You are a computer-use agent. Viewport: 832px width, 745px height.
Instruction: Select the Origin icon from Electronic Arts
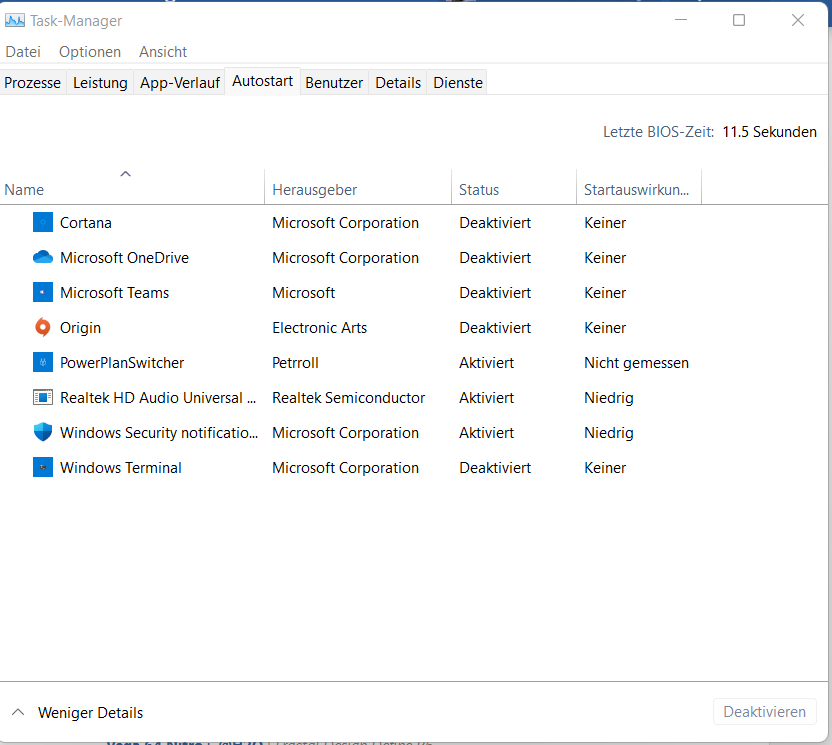[x=42, y=327]
